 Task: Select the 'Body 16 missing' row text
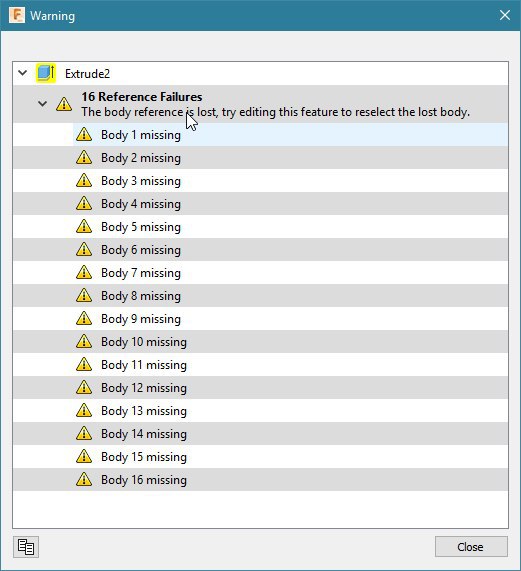tap(144, 480)
